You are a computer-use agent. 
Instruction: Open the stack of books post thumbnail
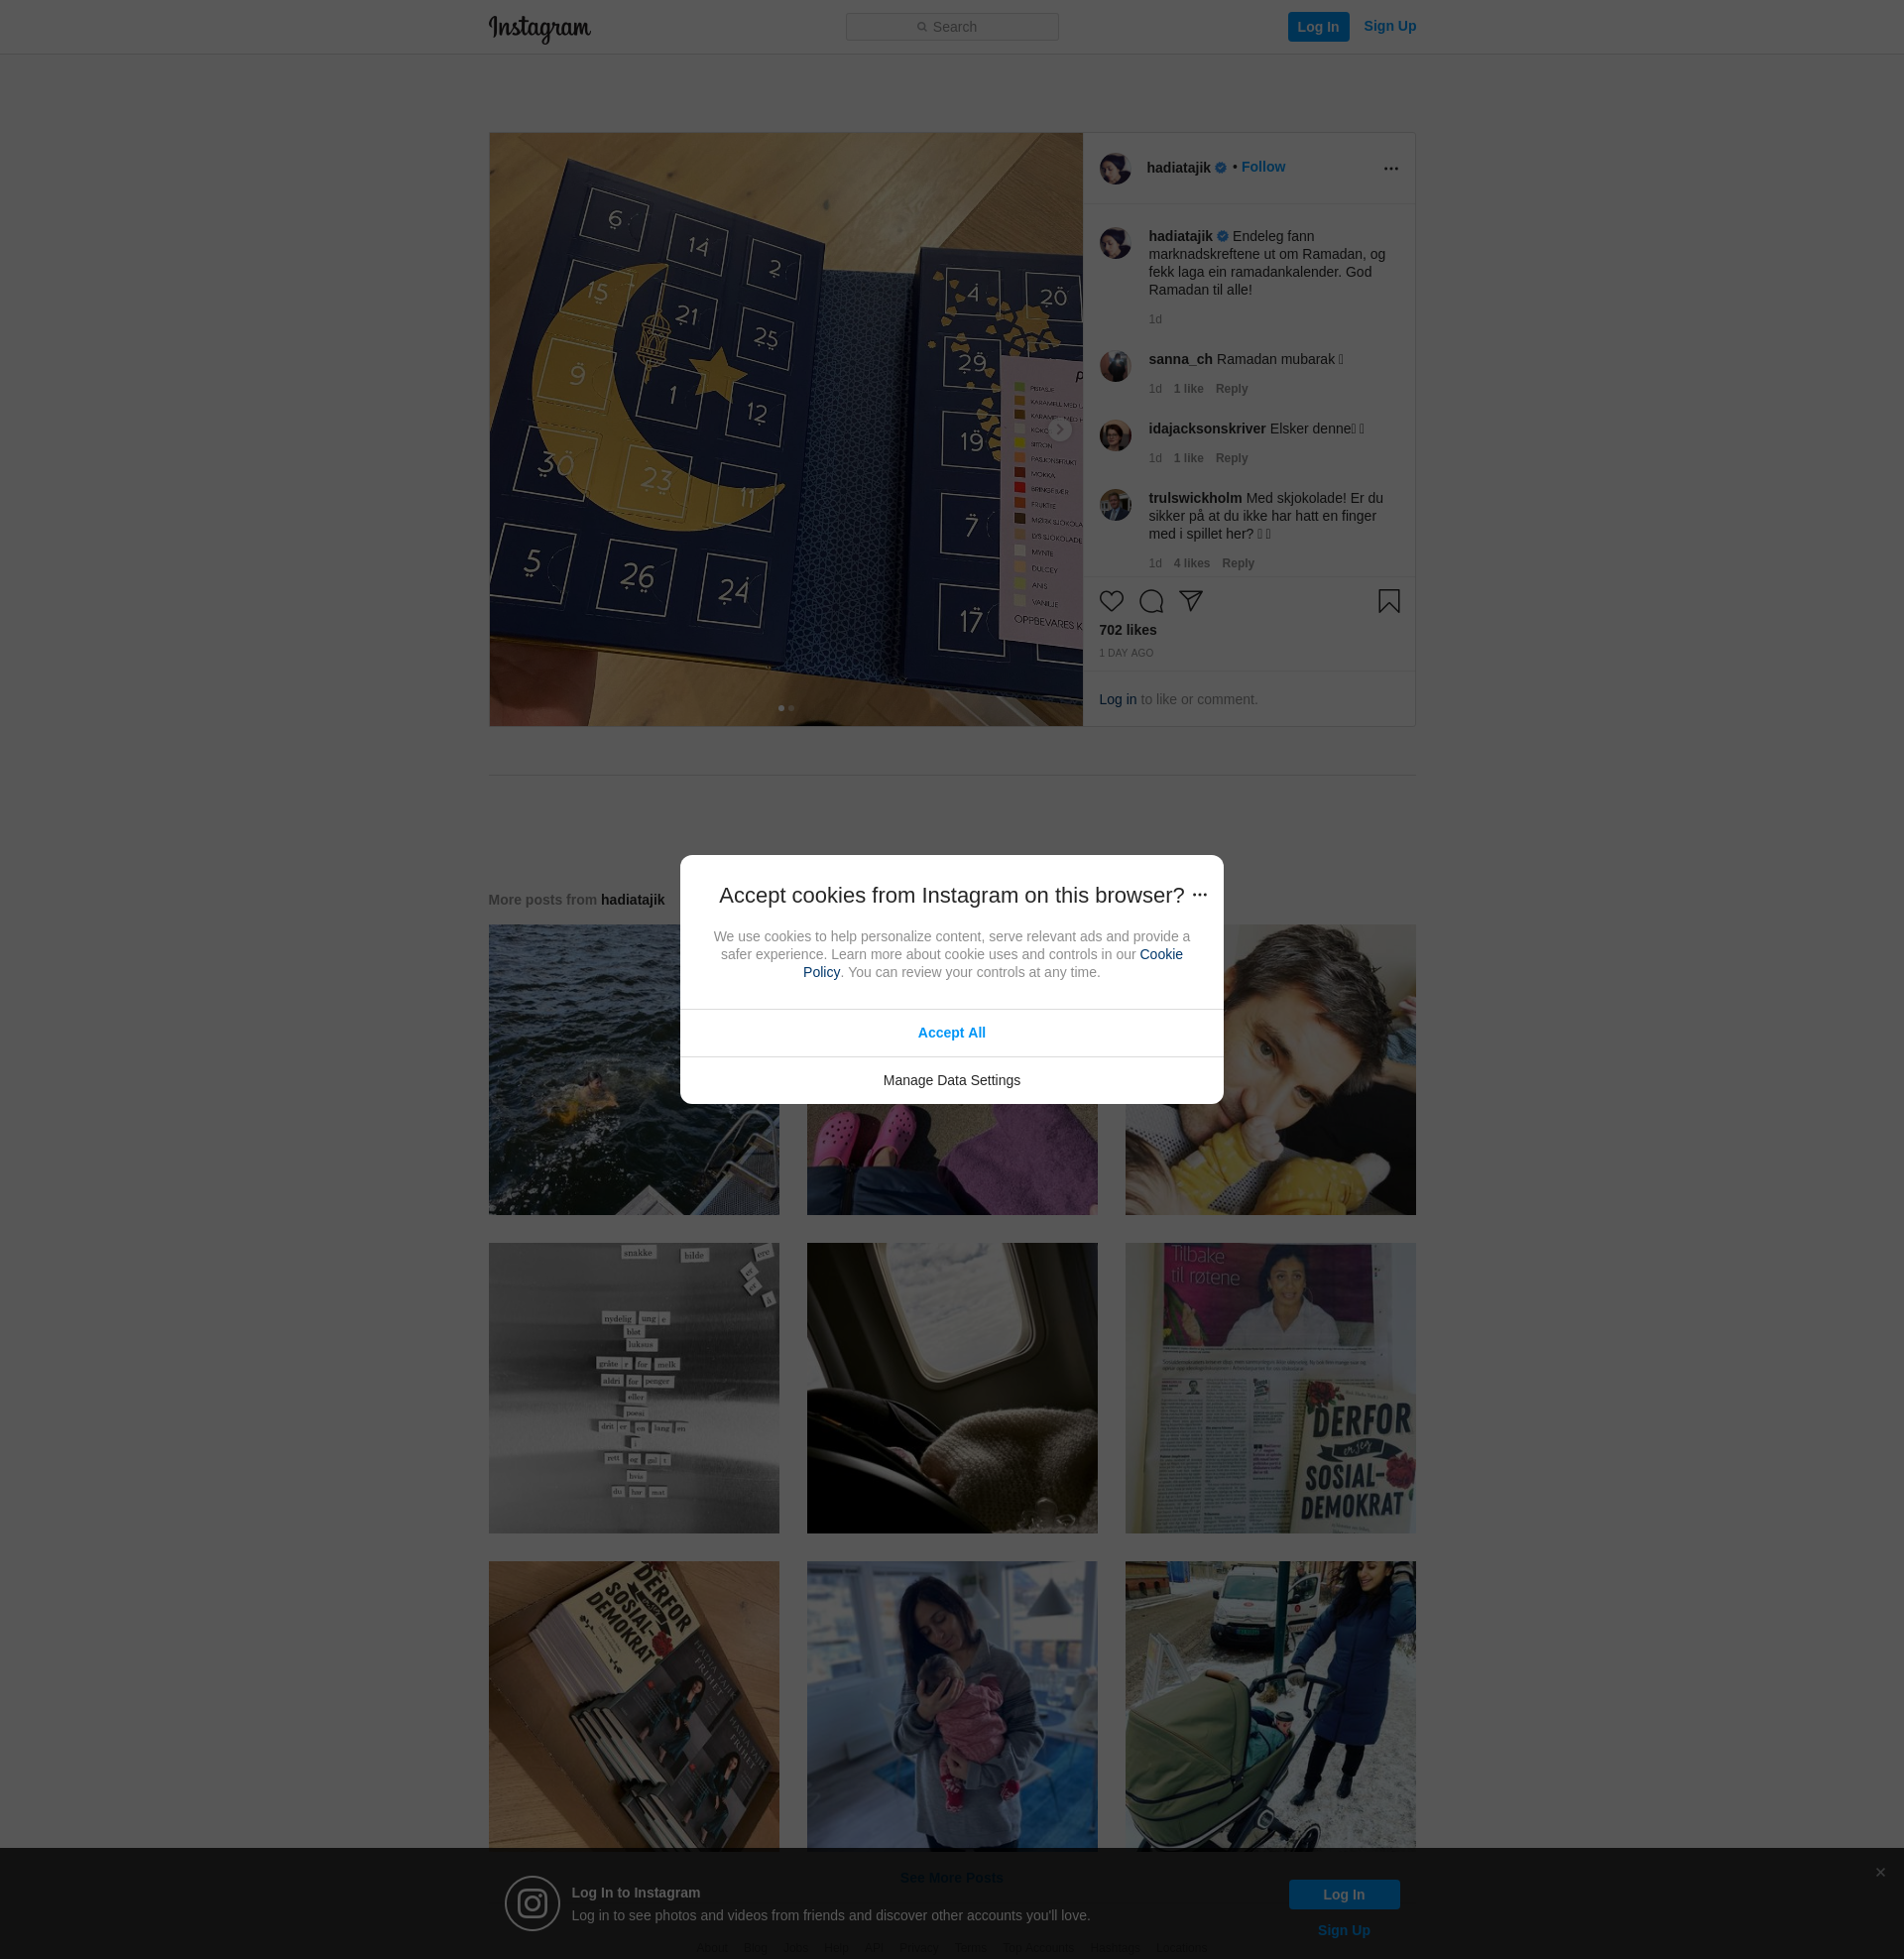(x=633, y=1705)
